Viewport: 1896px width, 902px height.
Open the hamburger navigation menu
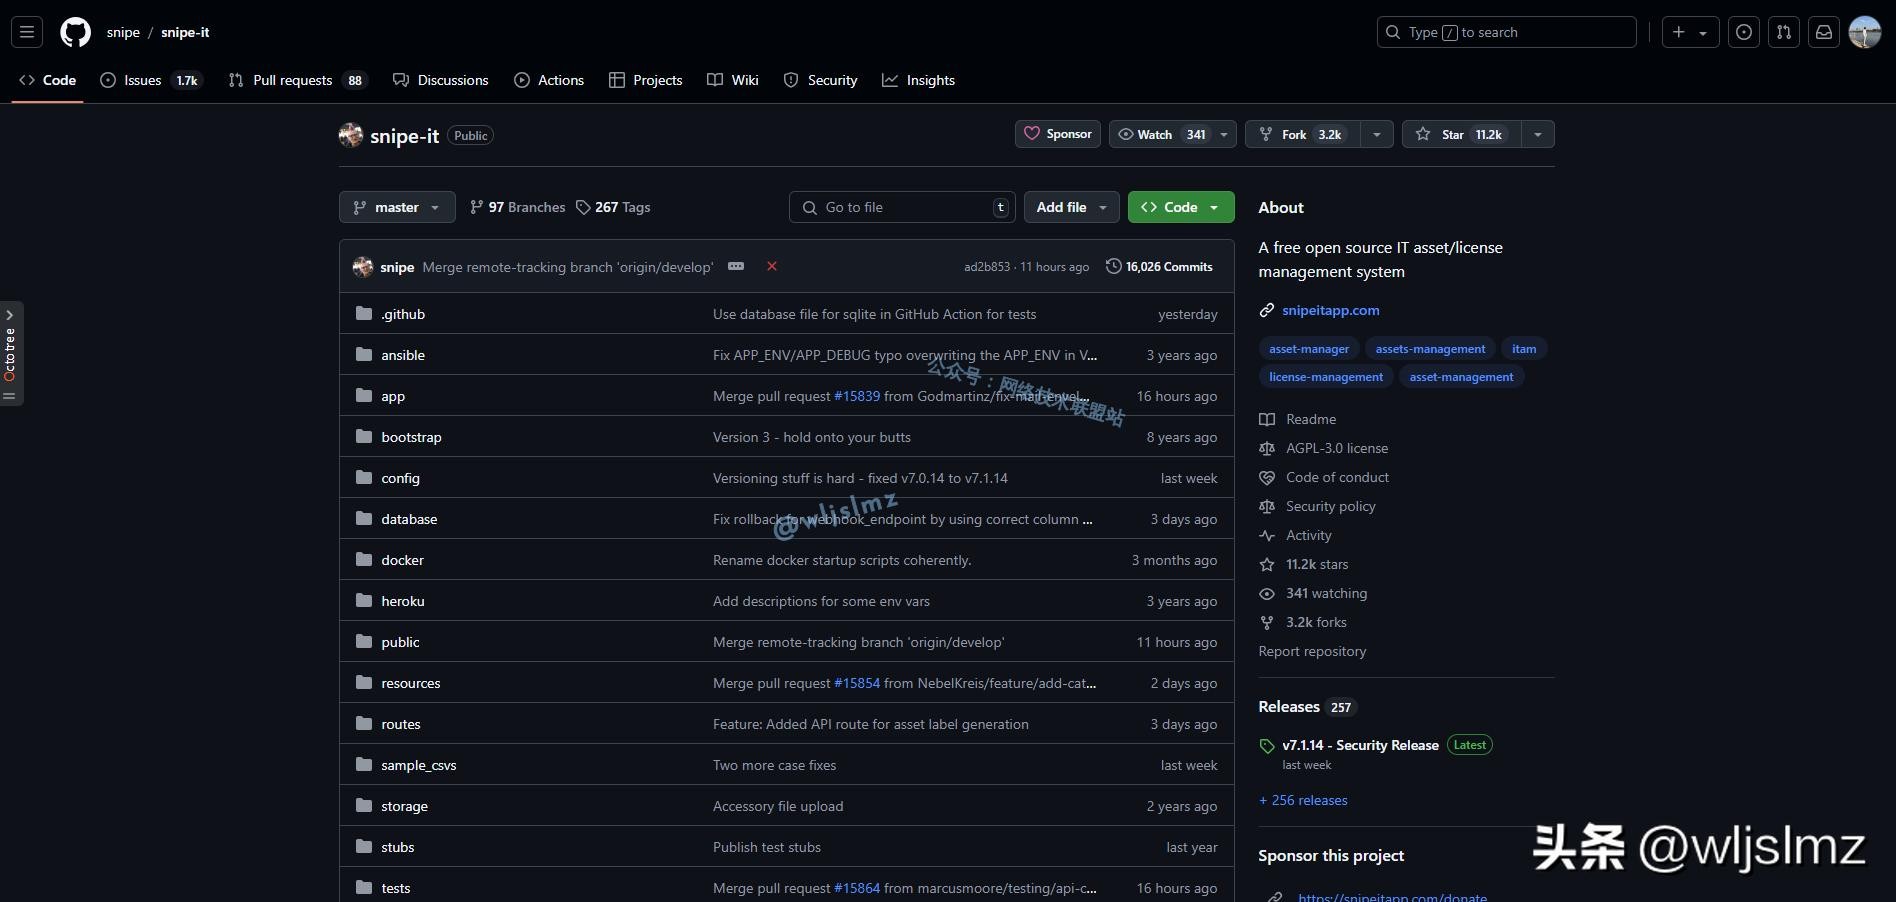(x=27, y=32)
